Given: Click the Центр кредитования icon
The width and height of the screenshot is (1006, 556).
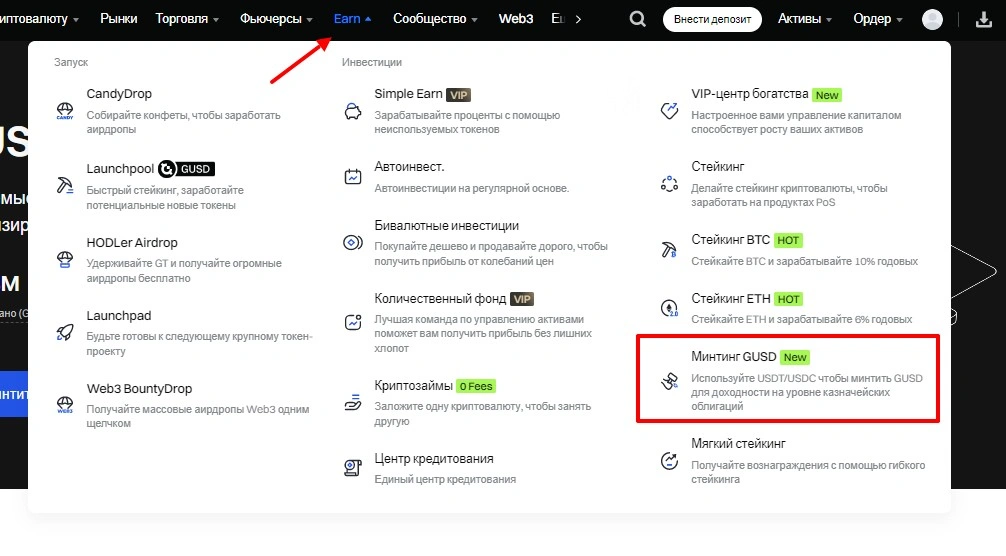Looking at the screenshot, I should [x=353, y=468].
